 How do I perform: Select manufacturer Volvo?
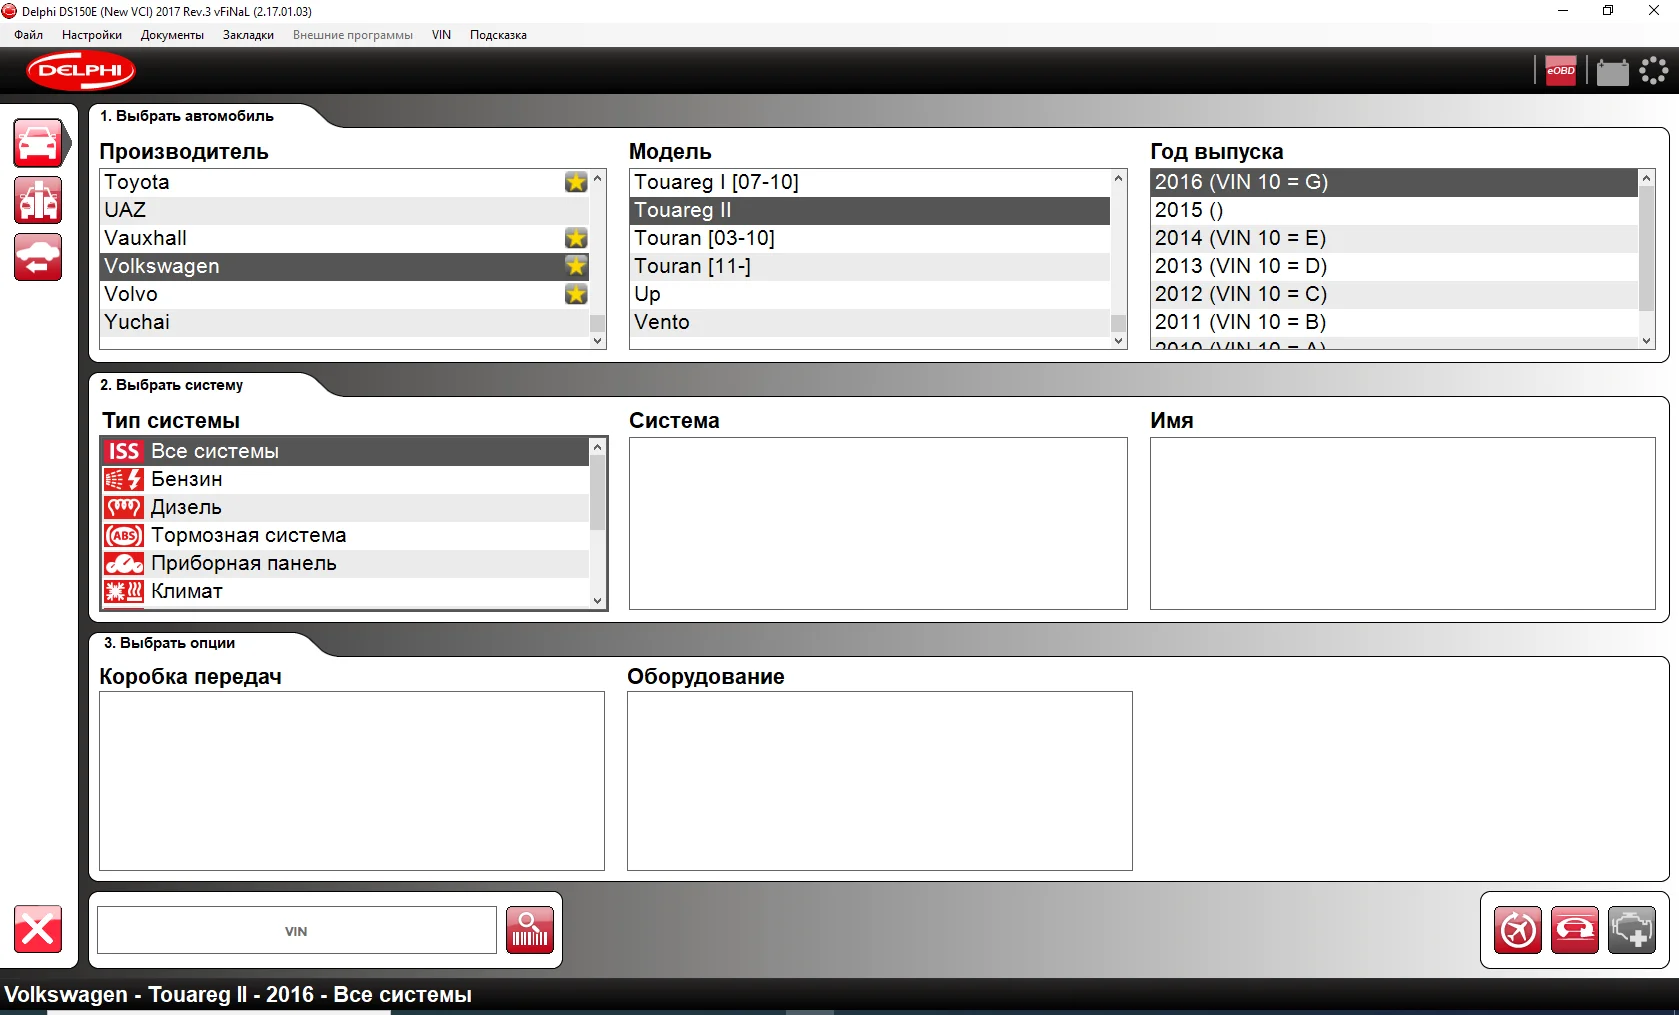[345, 294]
